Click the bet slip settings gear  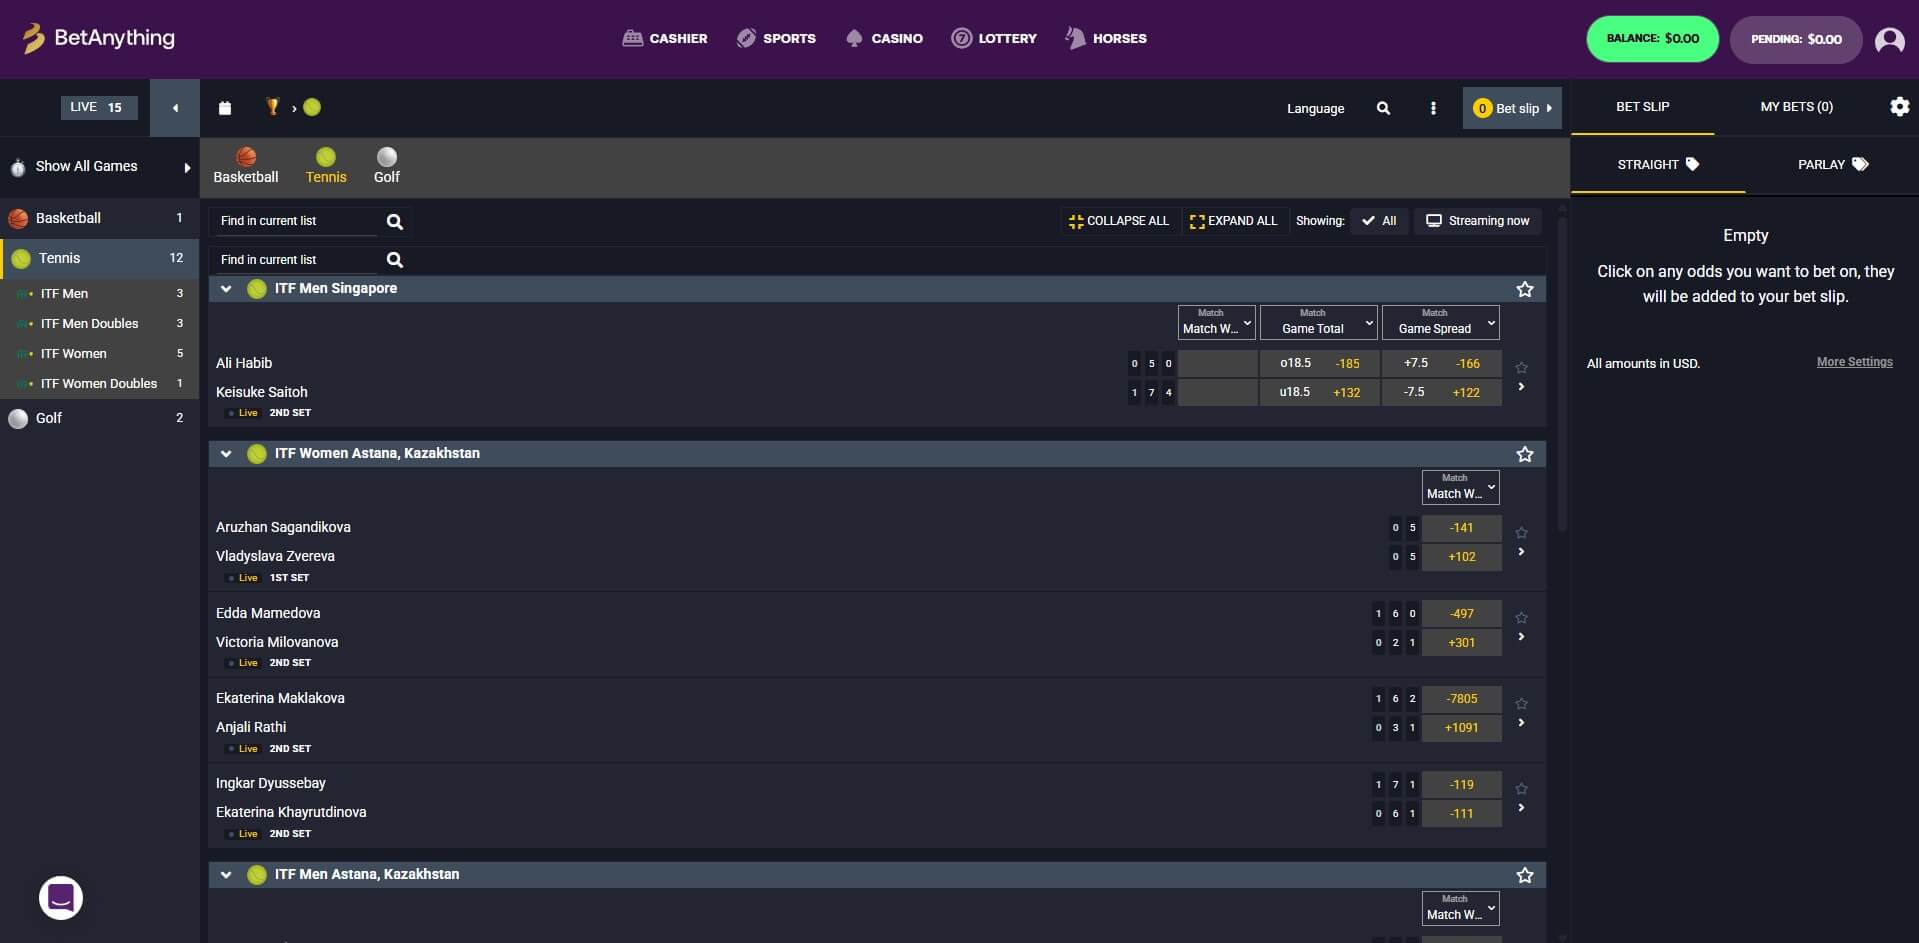pos(1899,107)
